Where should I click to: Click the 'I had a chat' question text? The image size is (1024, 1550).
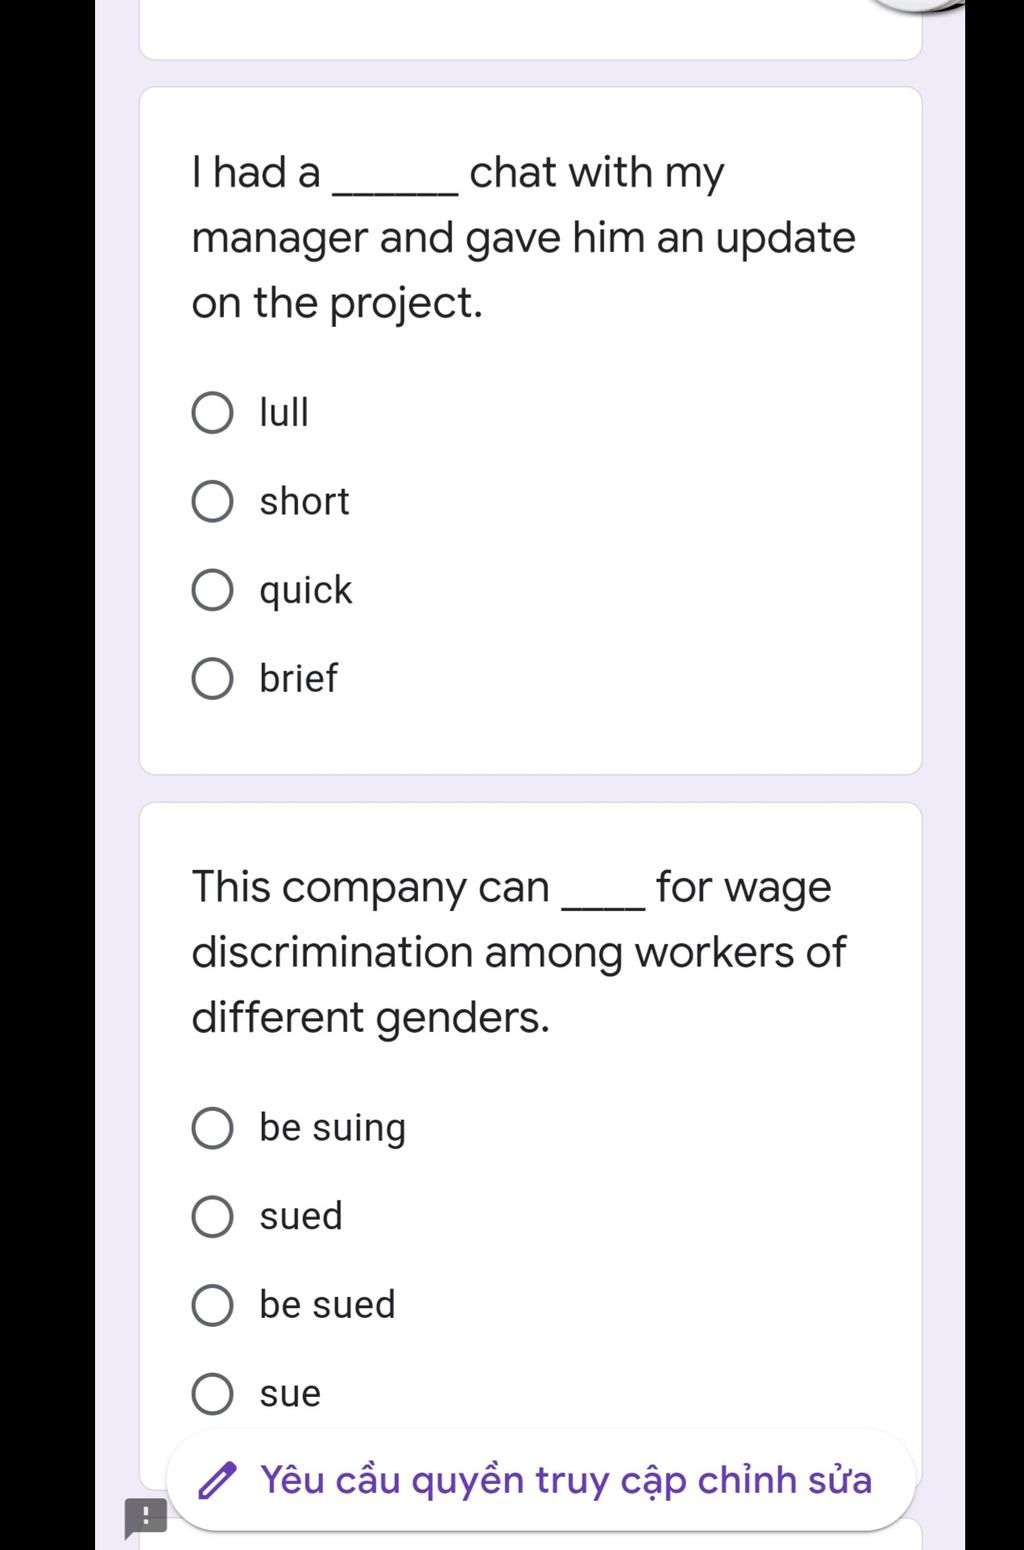tap(524, 238)
